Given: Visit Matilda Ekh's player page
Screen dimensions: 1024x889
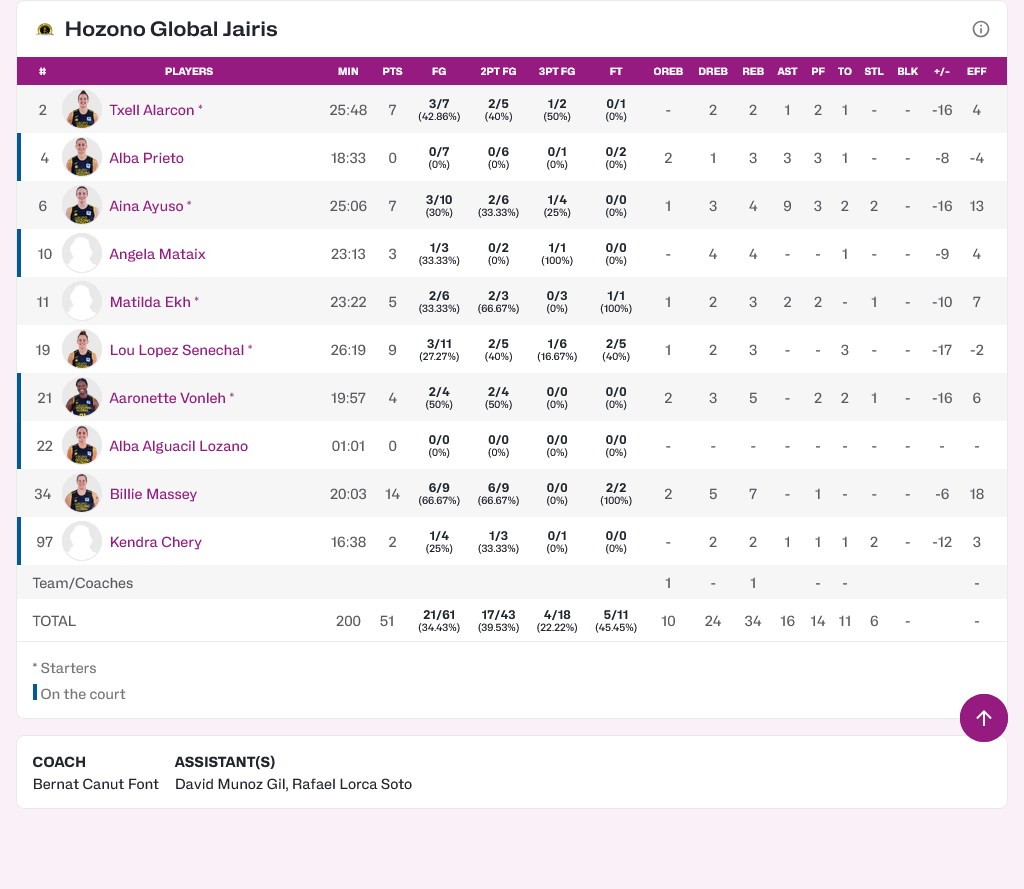Looking at the screenshot, I should coord(149,302).
